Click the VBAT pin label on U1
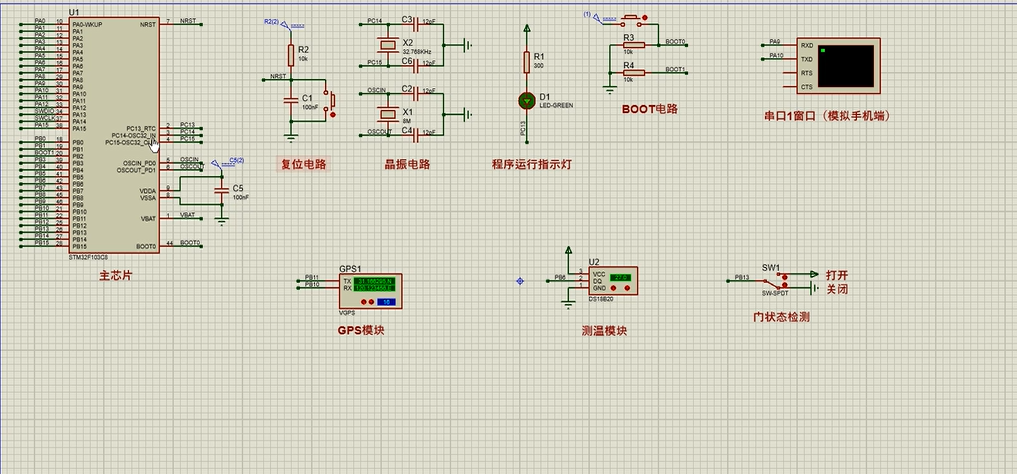1017x474 pixels. click(x=149, y=219)
